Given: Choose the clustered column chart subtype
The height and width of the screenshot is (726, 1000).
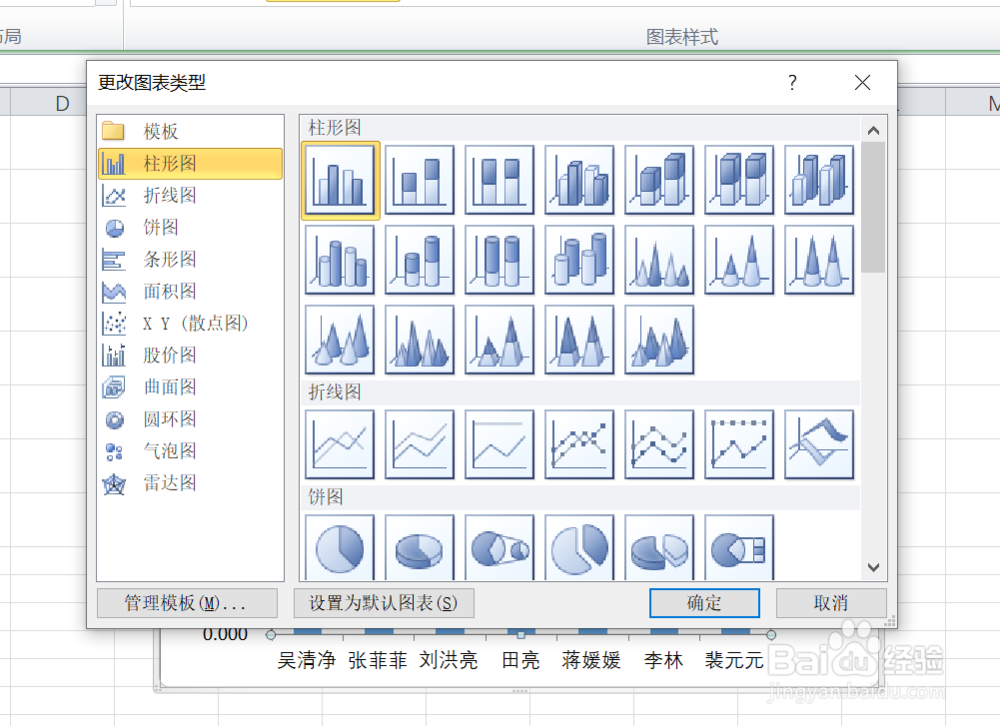Looking at the screenshot, I should 339,180.
